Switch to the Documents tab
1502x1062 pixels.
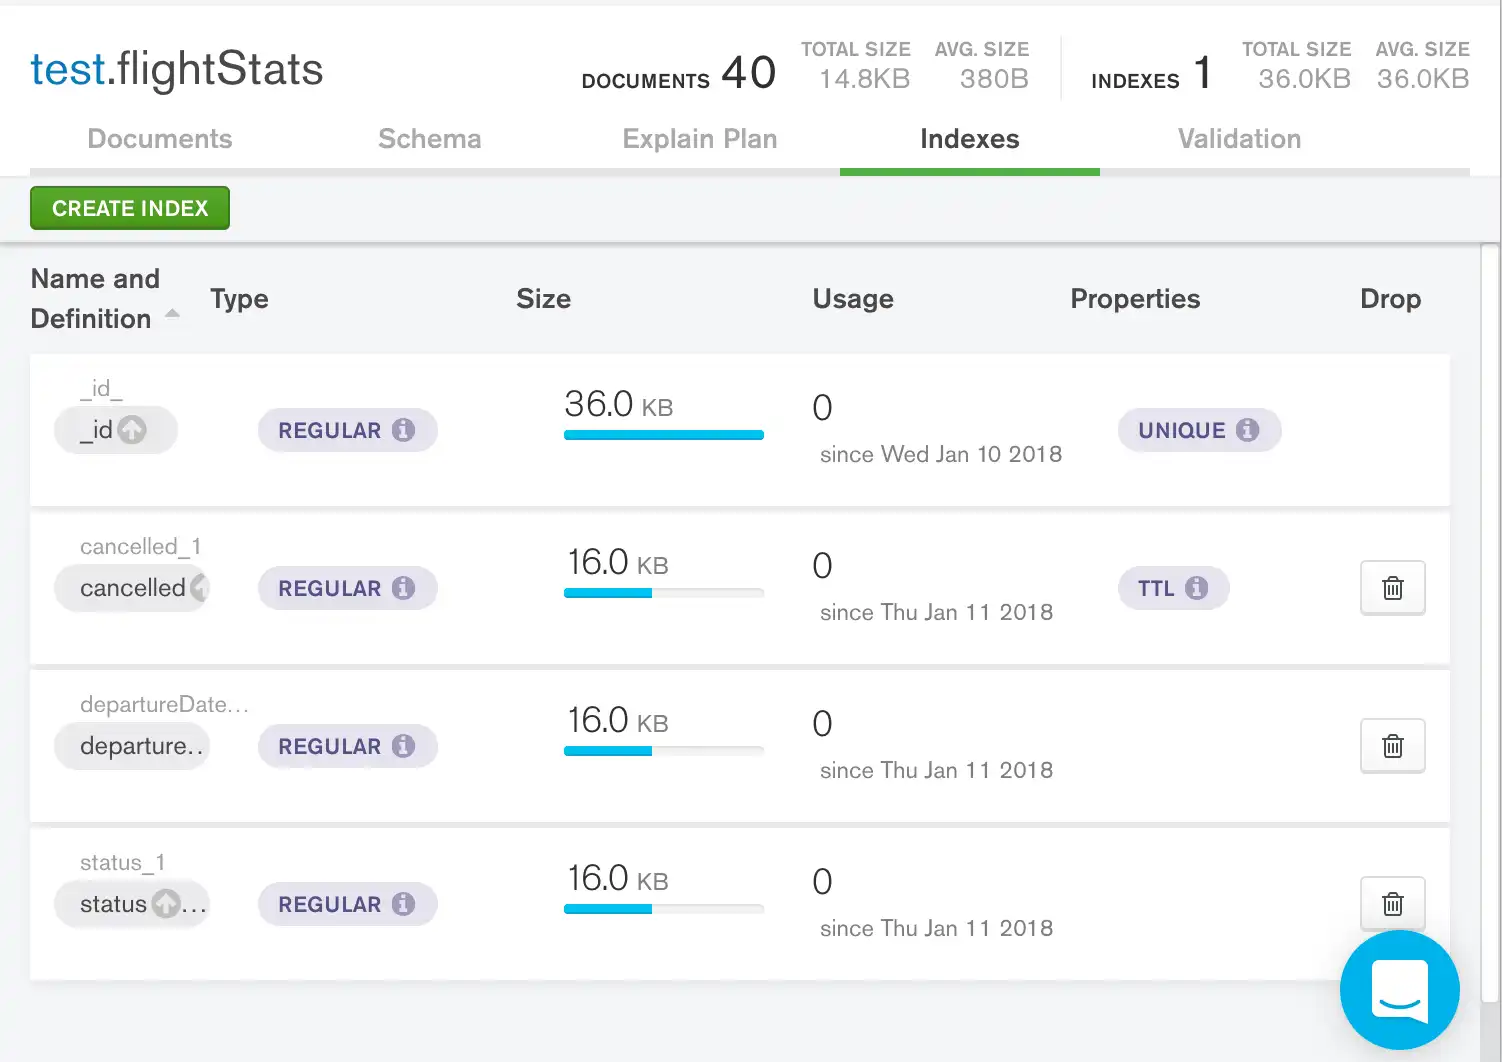[160, 139]
